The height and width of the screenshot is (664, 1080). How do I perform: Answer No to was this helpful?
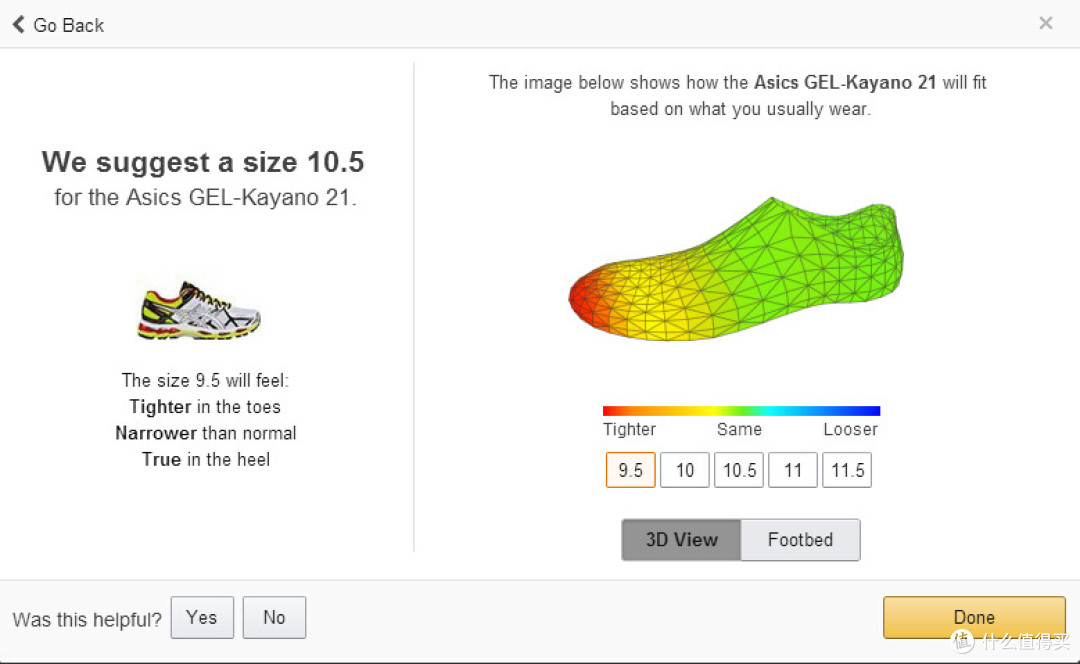point(274,617)
